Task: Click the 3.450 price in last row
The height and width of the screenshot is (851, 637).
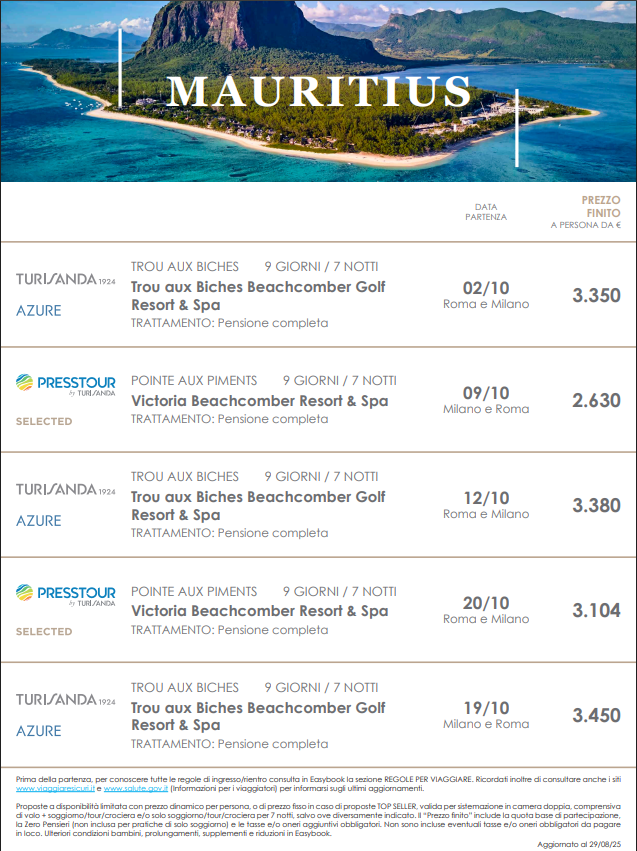Action: [x=596, y=715]
